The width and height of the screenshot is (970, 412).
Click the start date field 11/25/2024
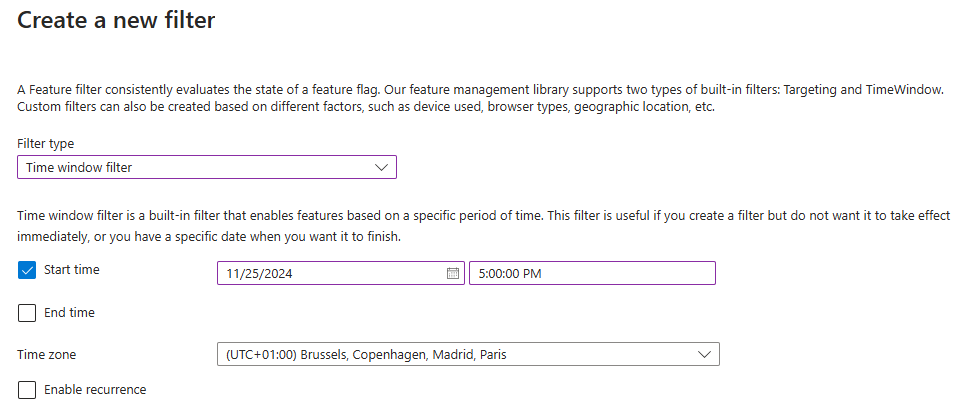tap(330, 273)
